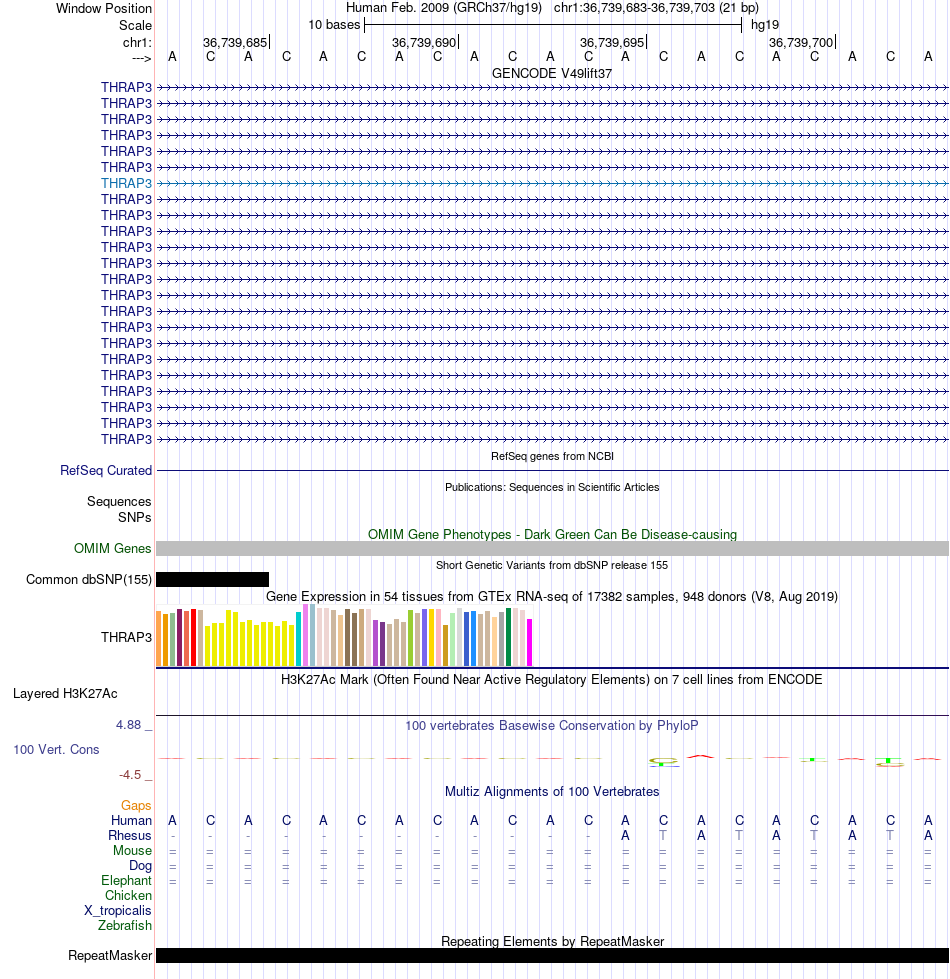Click the Mouse alignment row label
This screenshot has width=950, height=979.
pos(132,850)
